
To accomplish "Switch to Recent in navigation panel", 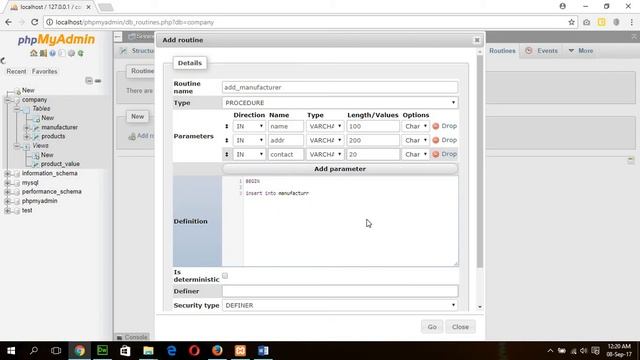I will tap(16, 71).
